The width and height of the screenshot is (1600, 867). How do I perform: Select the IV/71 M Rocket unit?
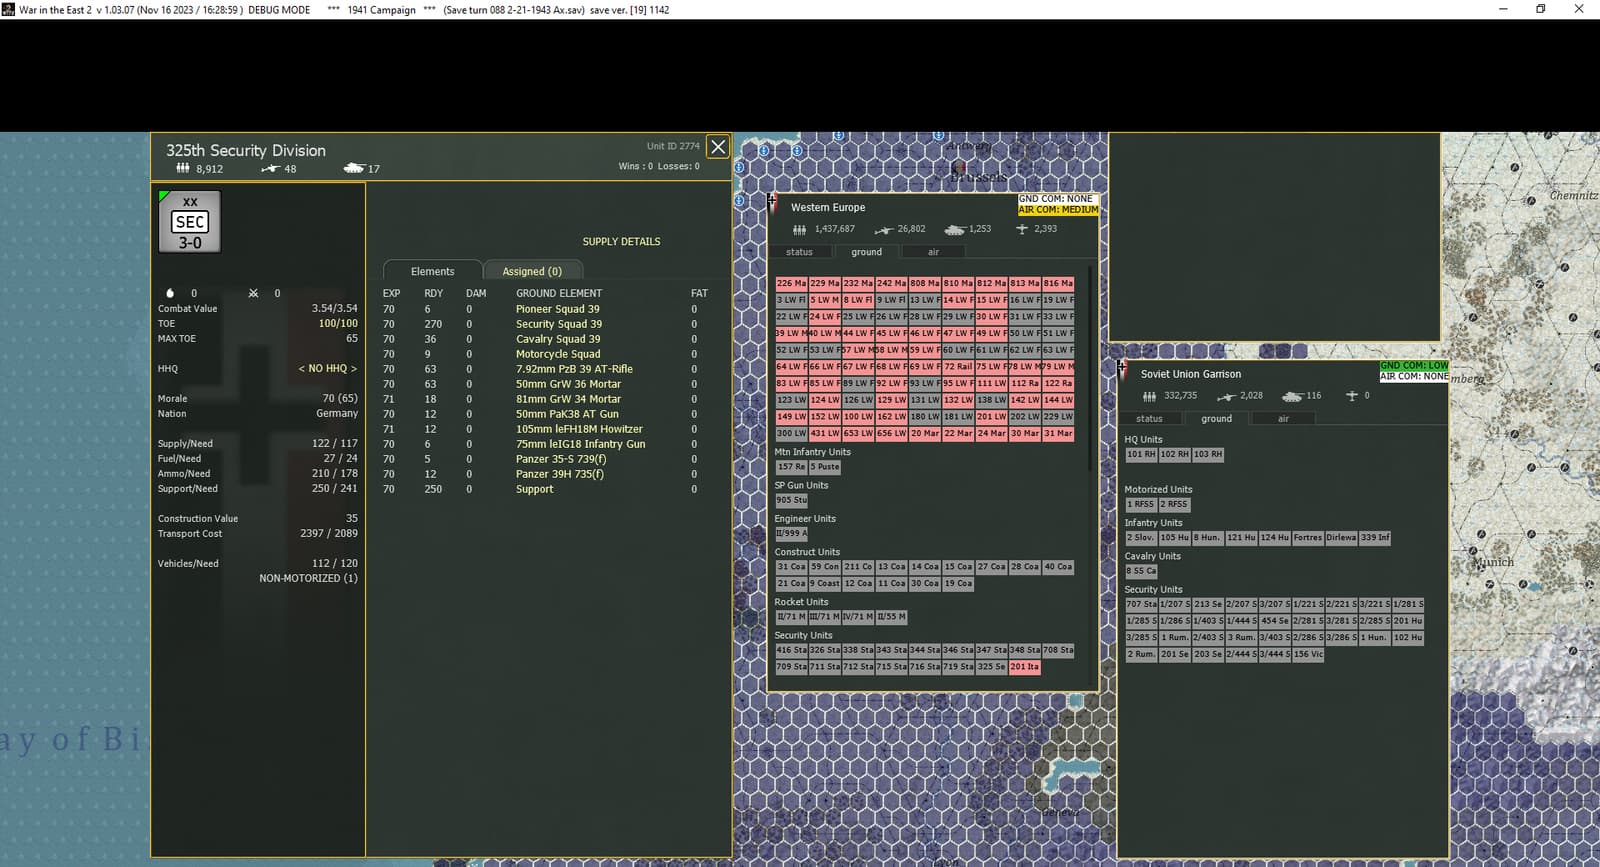[x=858, y=617]
